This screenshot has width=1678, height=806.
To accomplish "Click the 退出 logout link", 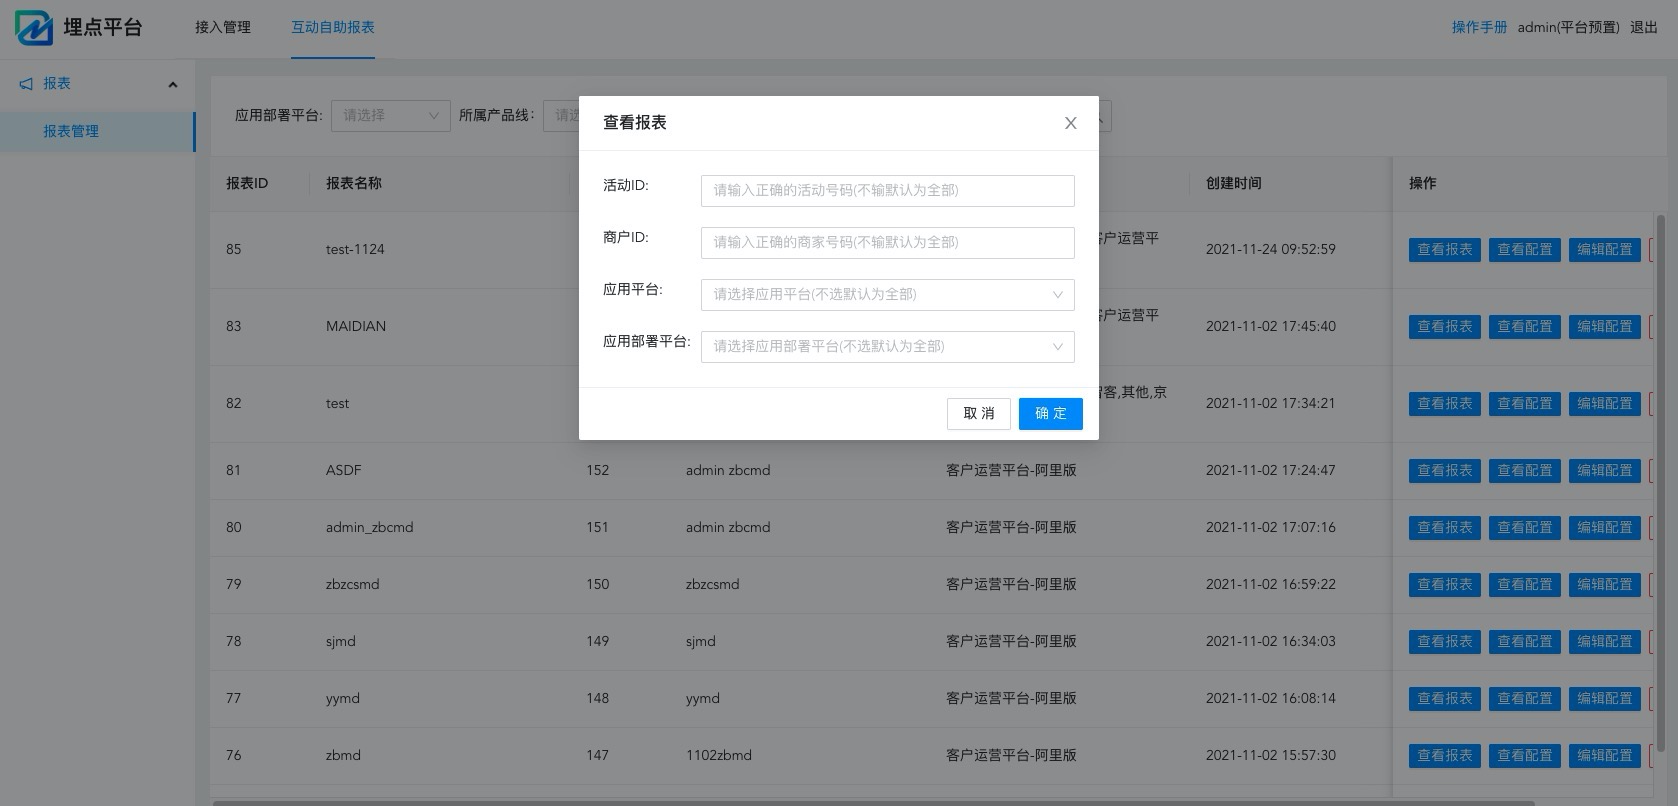I will click(1644, 28).
